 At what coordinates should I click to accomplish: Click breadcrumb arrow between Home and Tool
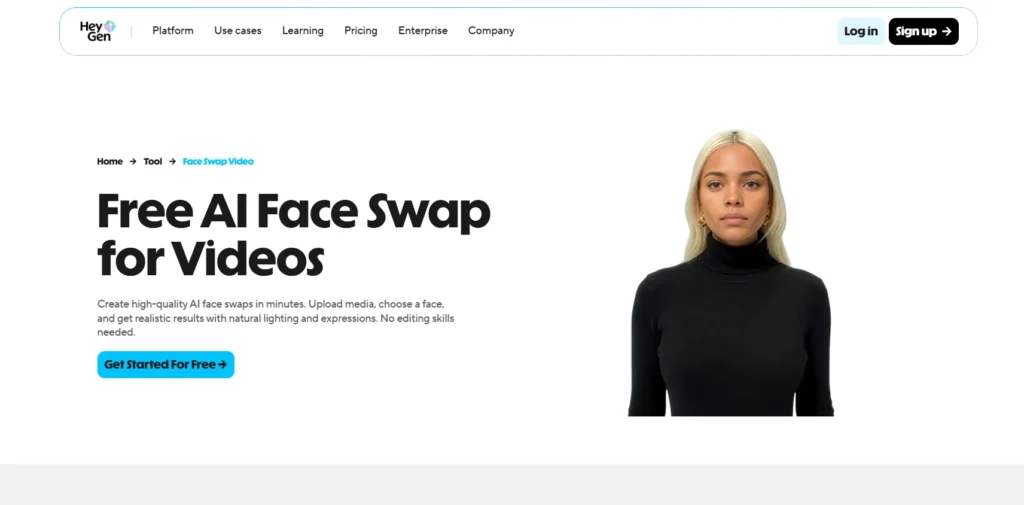click(x=133, y=161)
